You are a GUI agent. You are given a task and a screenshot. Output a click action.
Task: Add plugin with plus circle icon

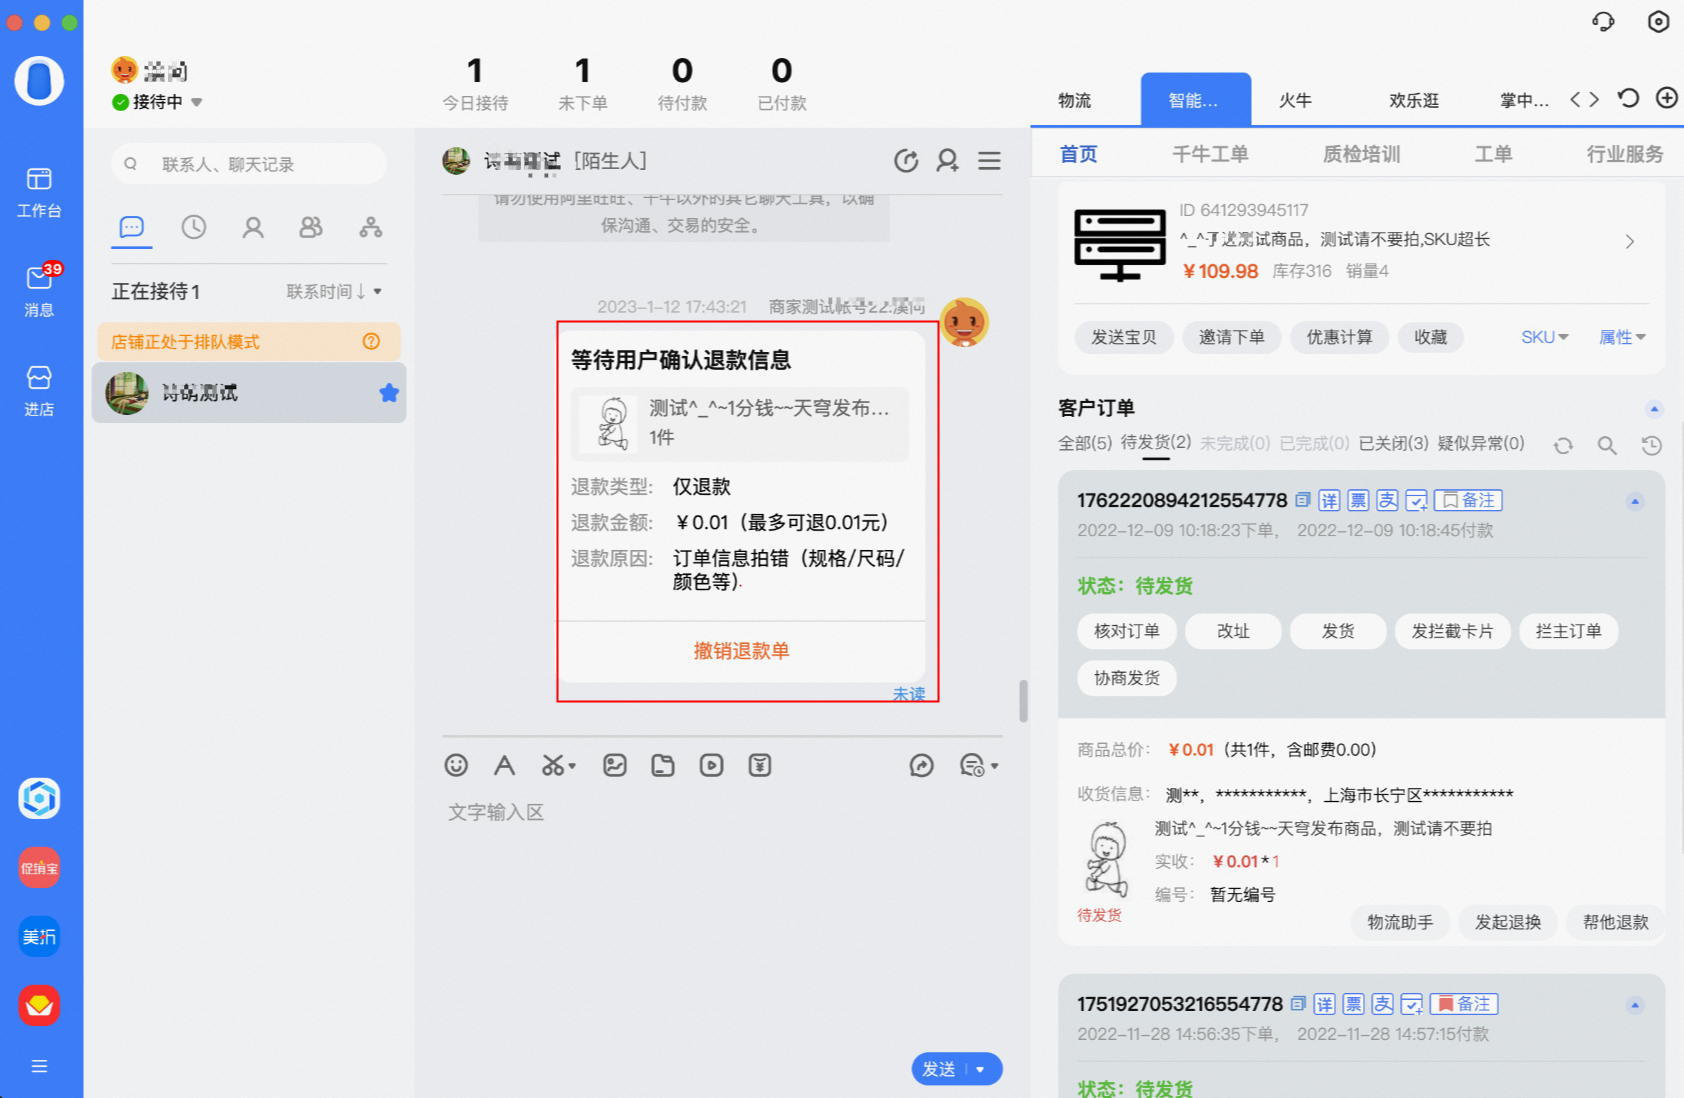pyautogui.click(x=1666, y=98)
